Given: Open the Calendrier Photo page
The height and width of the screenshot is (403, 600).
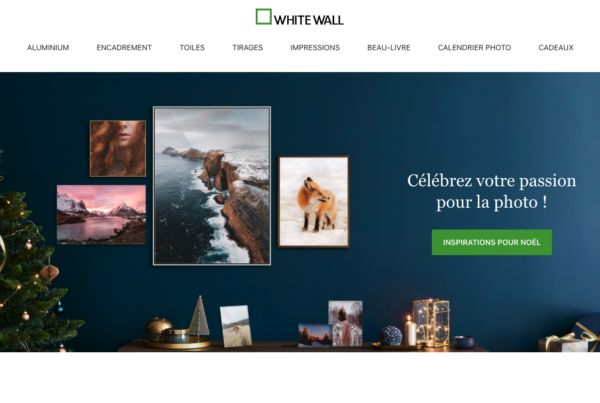Looking at the screenshot, I should pos(474,47).
